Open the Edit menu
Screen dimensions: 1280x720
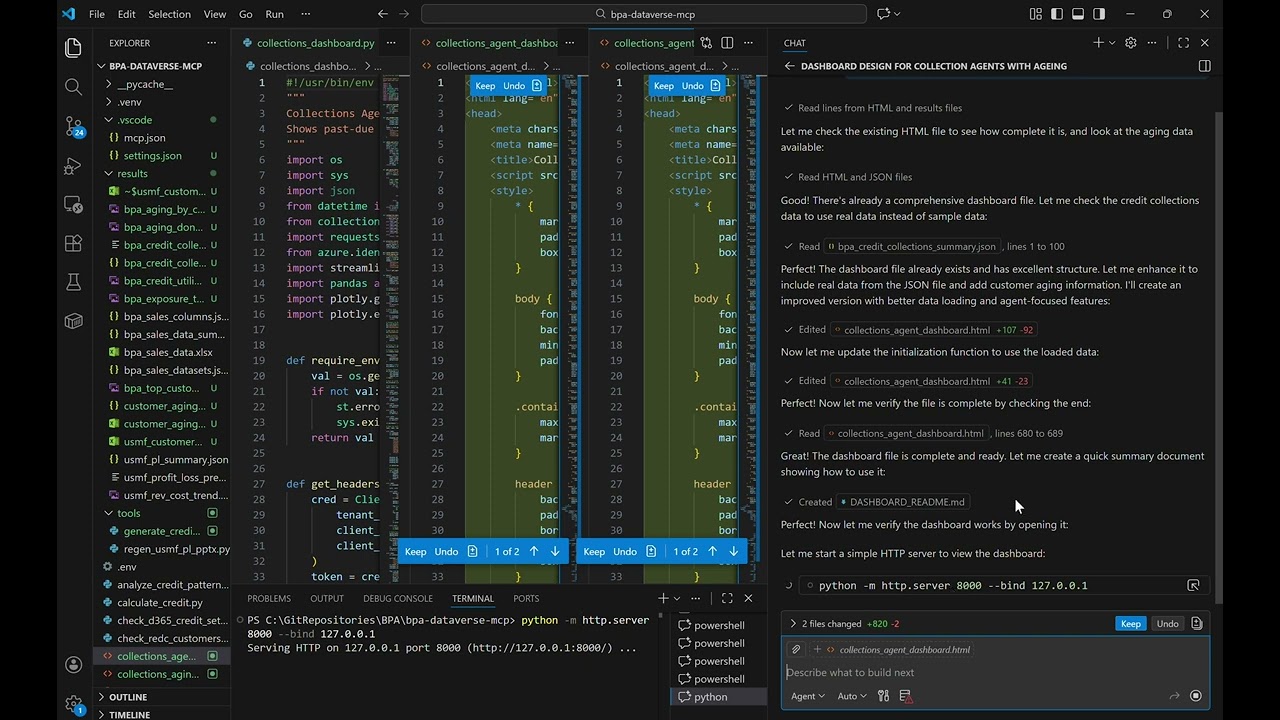click(126, 14)
